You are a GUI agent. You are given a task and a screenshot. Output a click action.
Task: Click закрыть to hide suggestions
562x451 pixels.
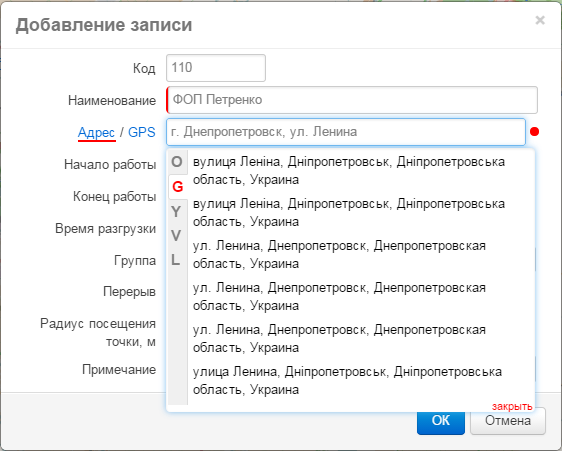pos(512,406)
